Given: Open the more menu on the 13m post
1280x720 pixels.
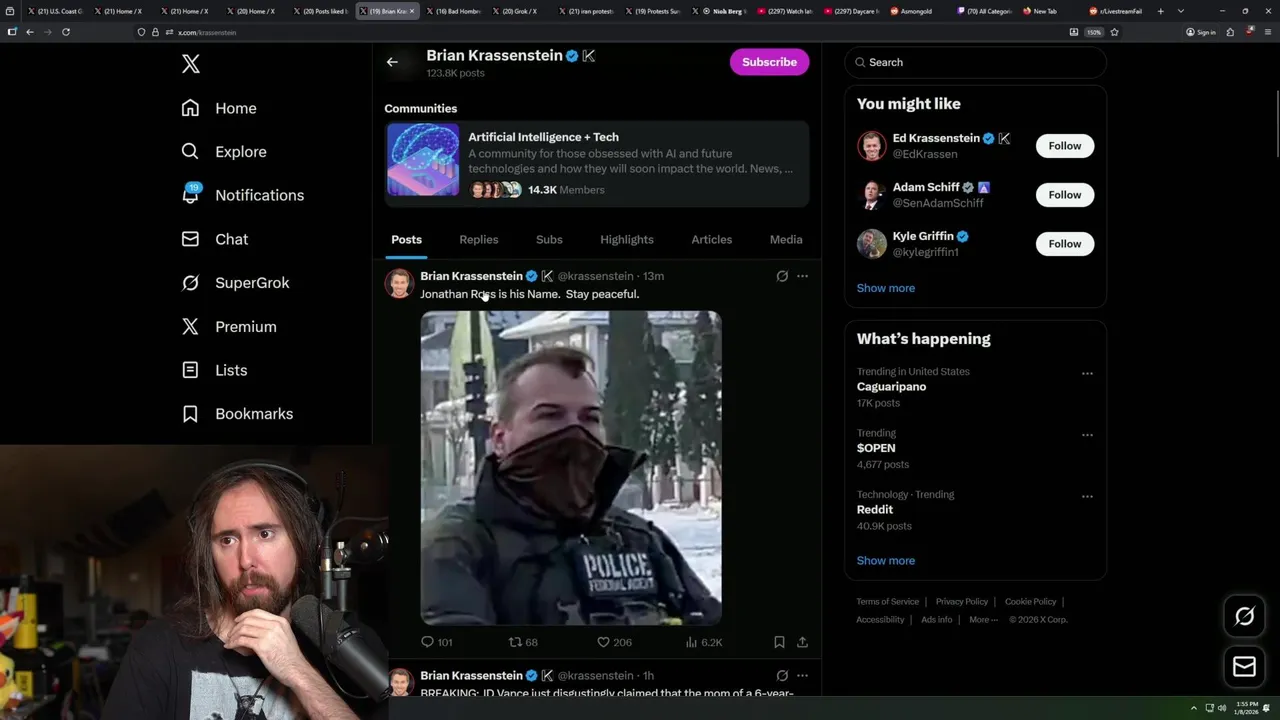Looking at the screenshot, I should (802, 276).
